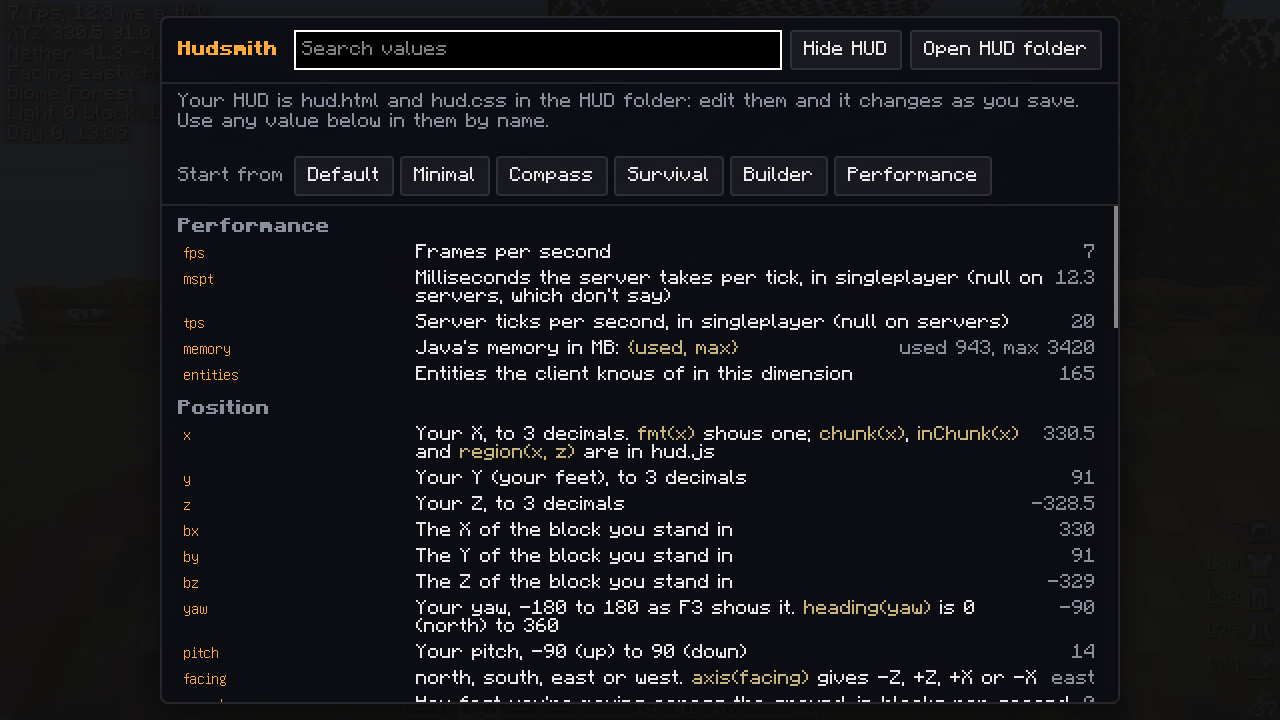Click the 'chunk(x)' highlighted function
Viewport: 1280px width, 720px height.
863,434
